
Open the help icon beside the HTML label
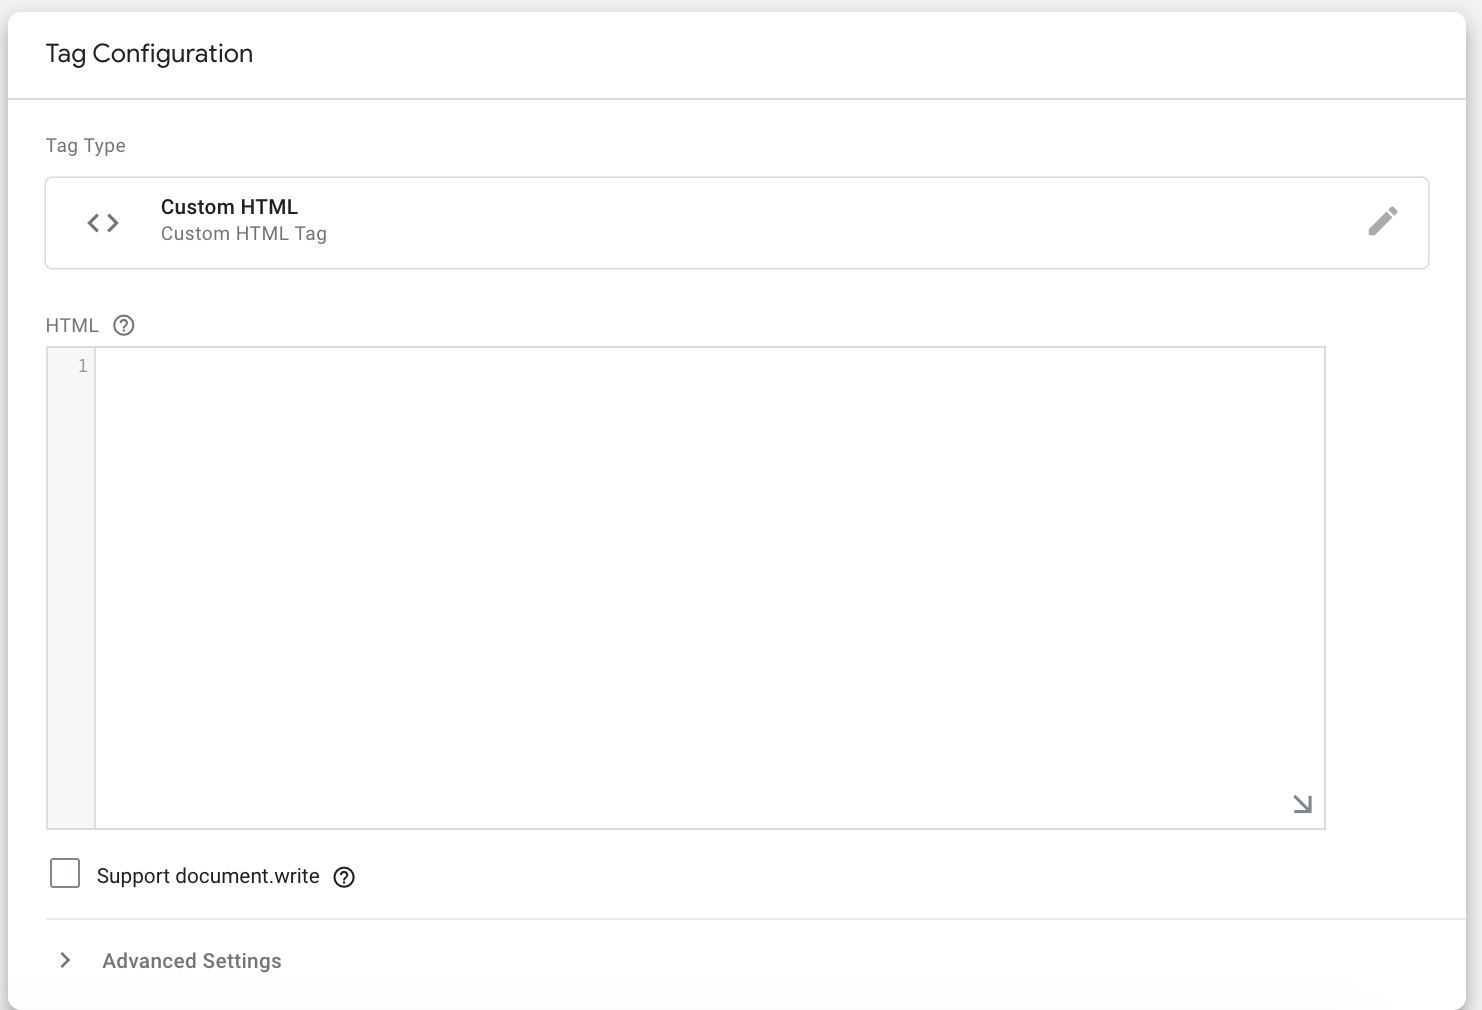tap(124, 325)
